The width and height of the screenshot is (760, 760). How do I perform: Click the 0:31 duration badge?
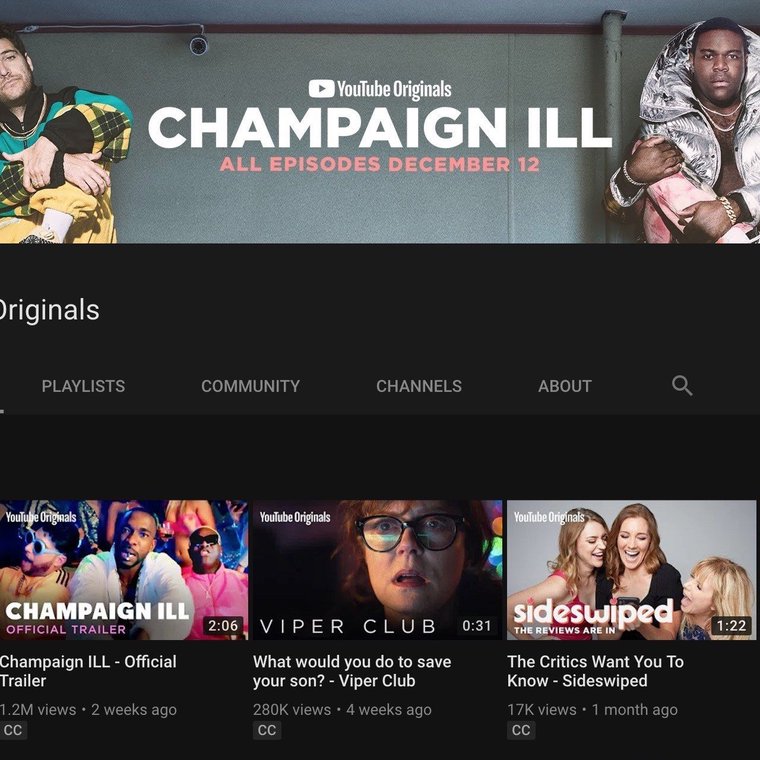point(477,625)
